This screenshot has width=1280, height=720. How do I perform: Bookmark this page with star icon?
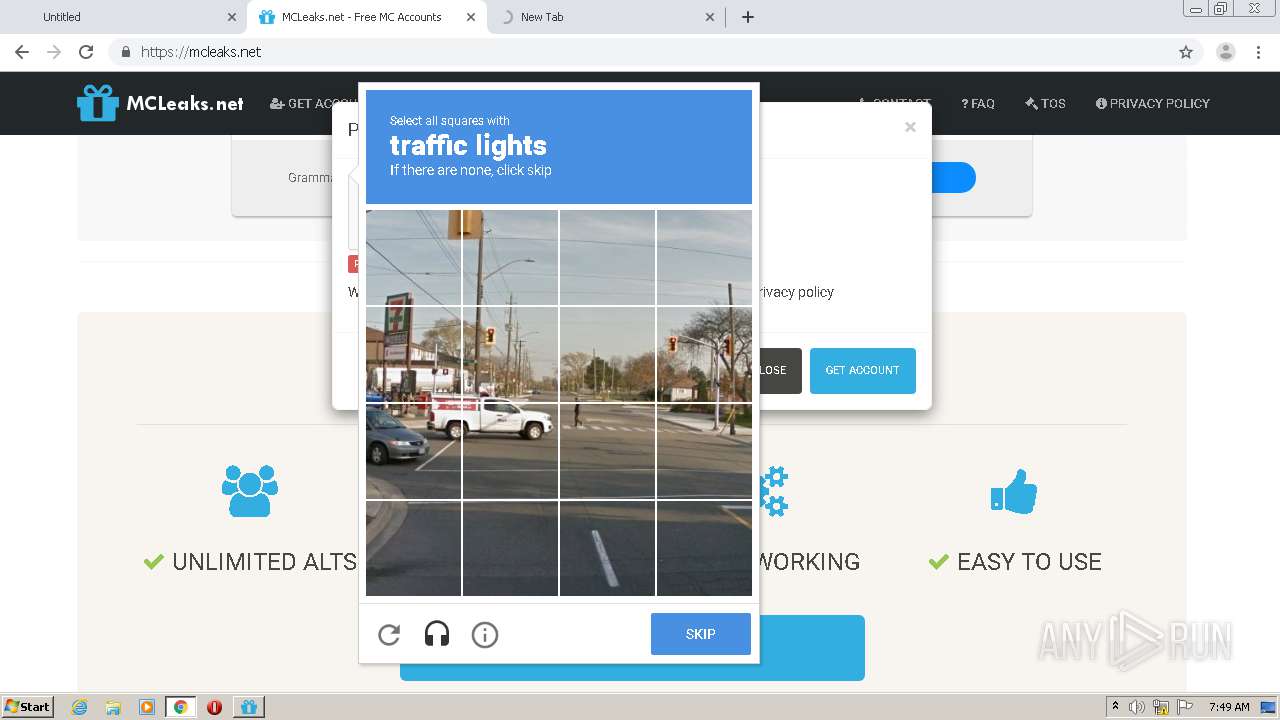[x=1186, y=52]
